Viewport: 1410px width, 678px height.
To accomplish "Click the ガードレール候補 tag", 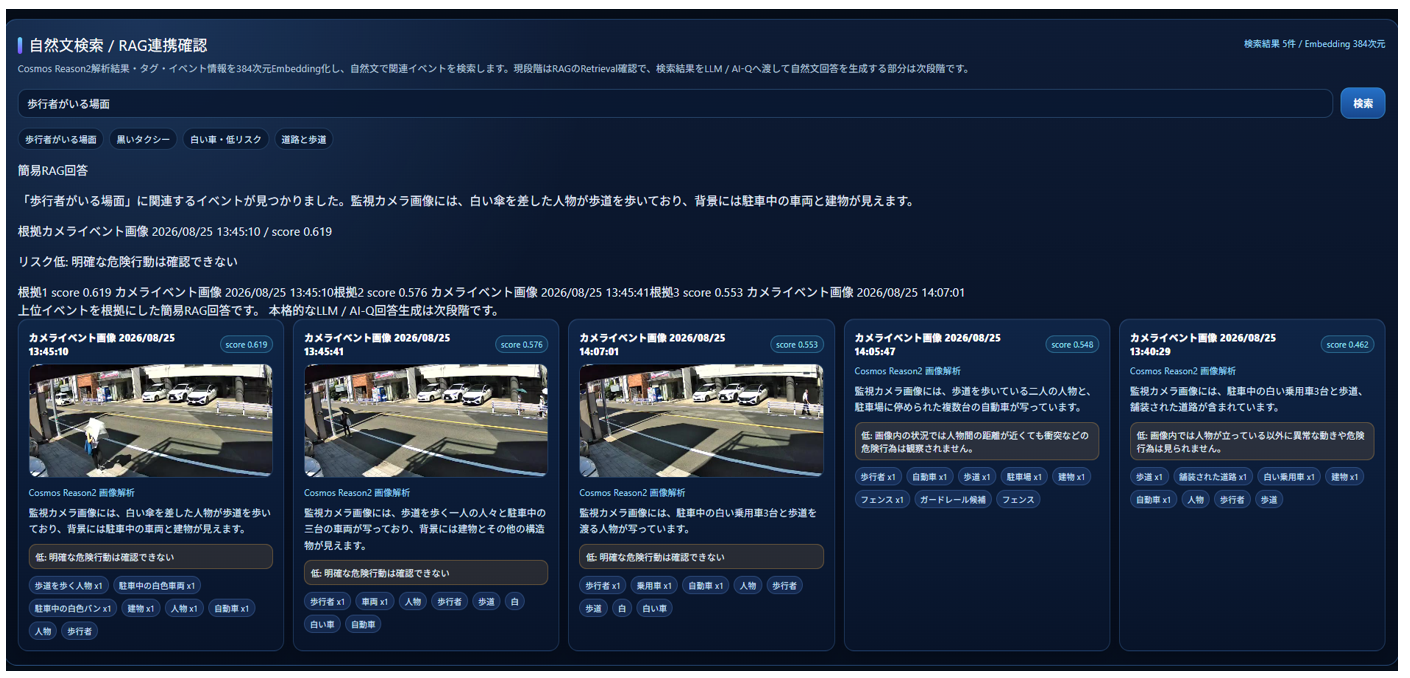I will (x=952, y=499).
